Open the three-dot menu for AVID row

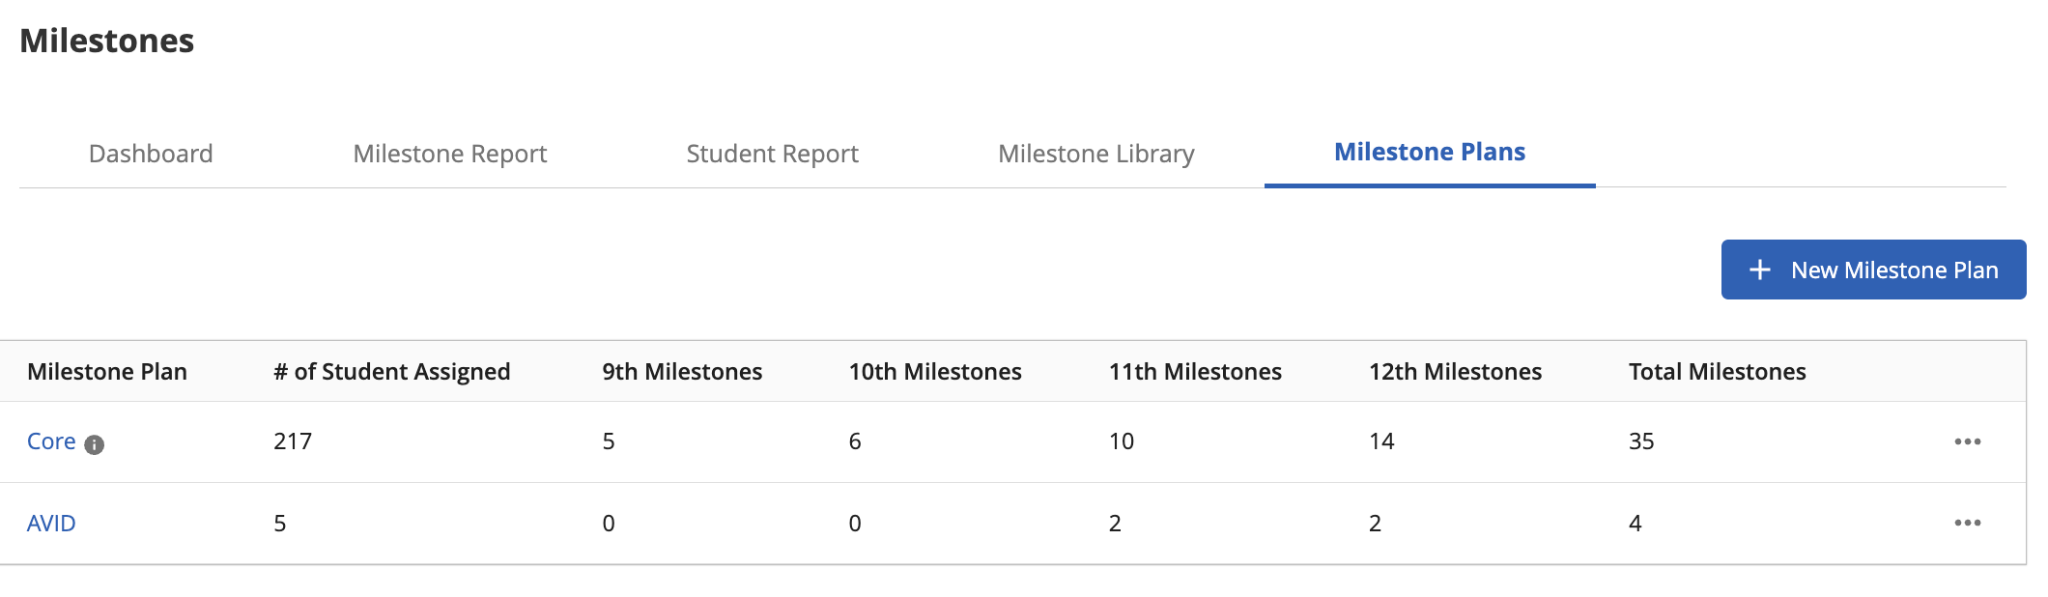coord(1967,523)
